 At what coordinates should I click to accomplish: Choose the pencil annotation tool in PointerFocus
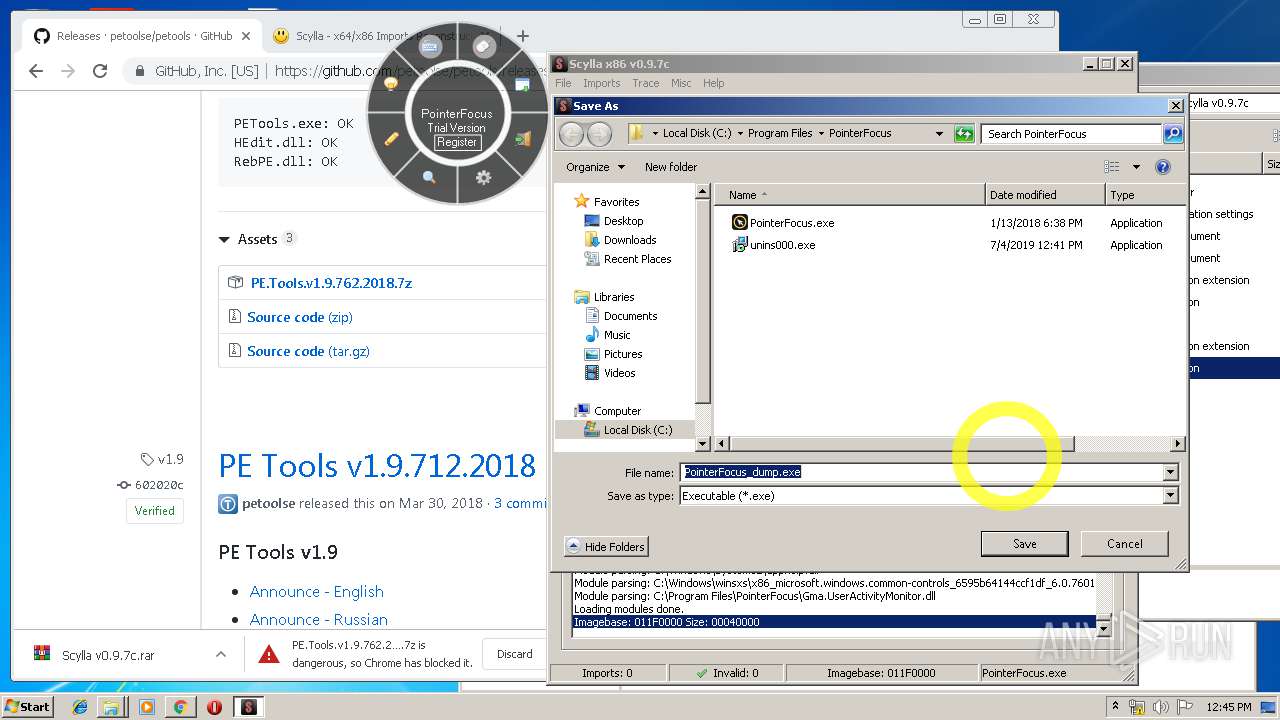391,138
